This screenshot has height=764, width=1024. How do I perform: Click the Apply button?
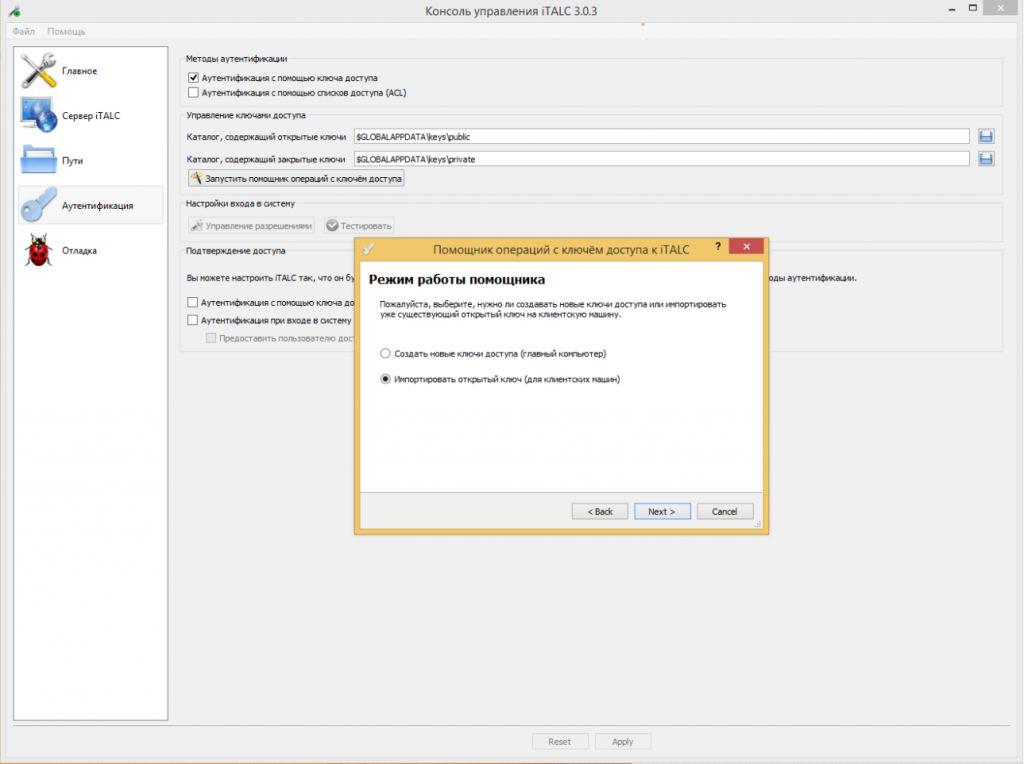623,741
